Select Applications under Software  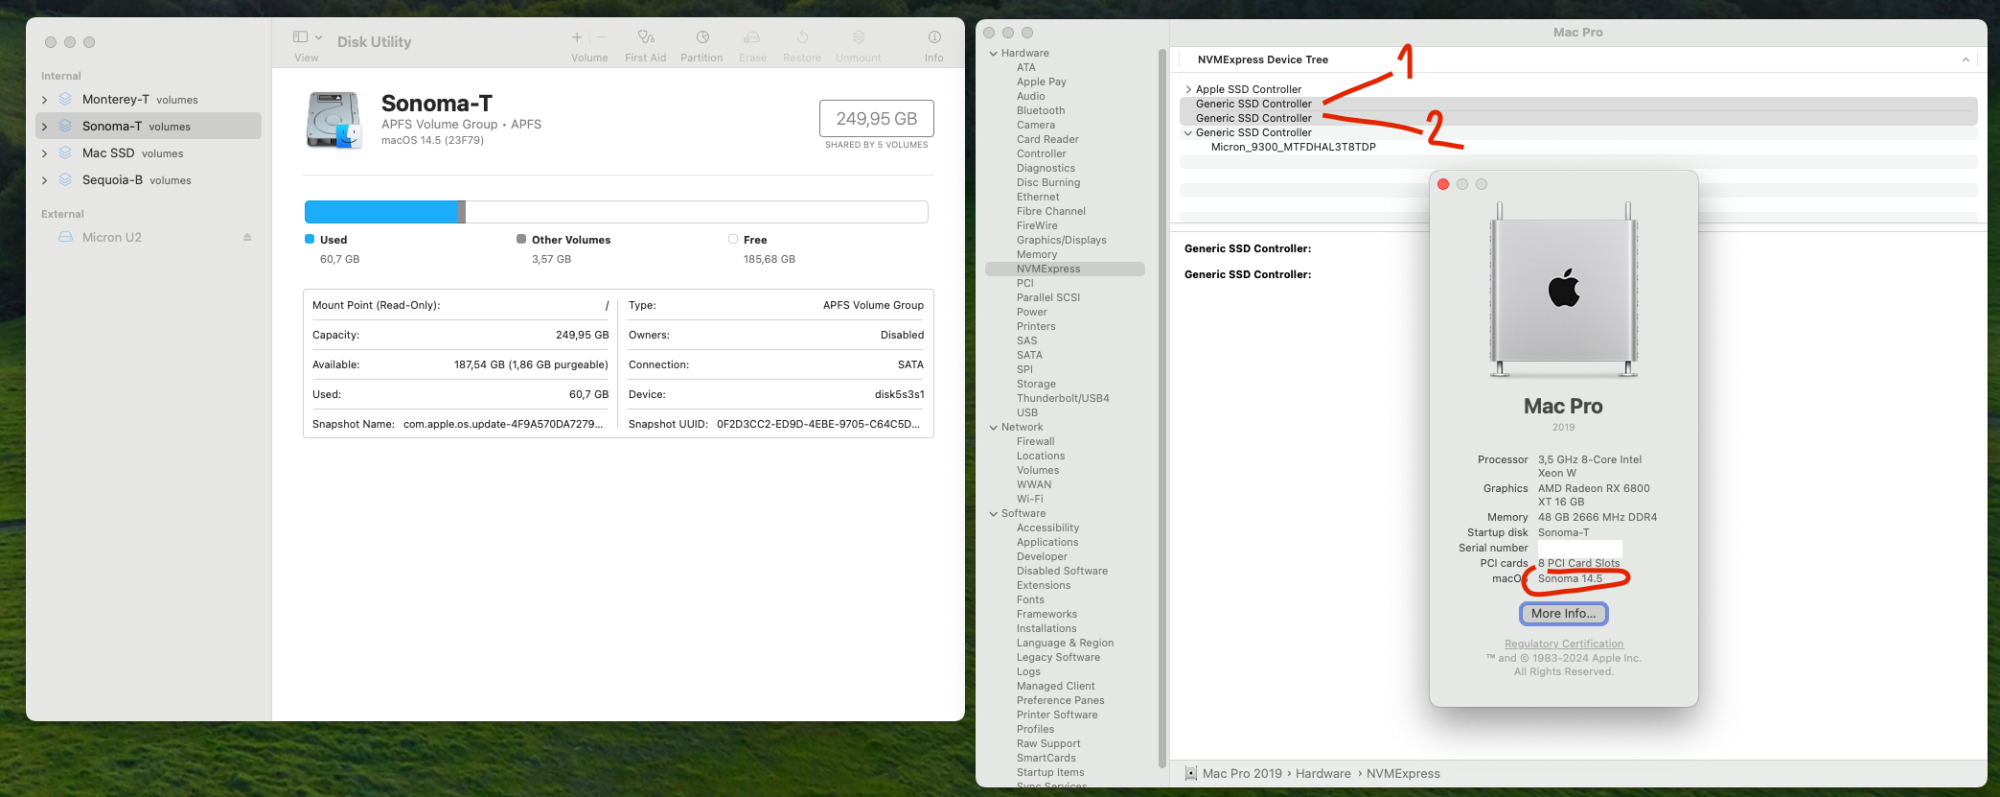click(1047, 542)
